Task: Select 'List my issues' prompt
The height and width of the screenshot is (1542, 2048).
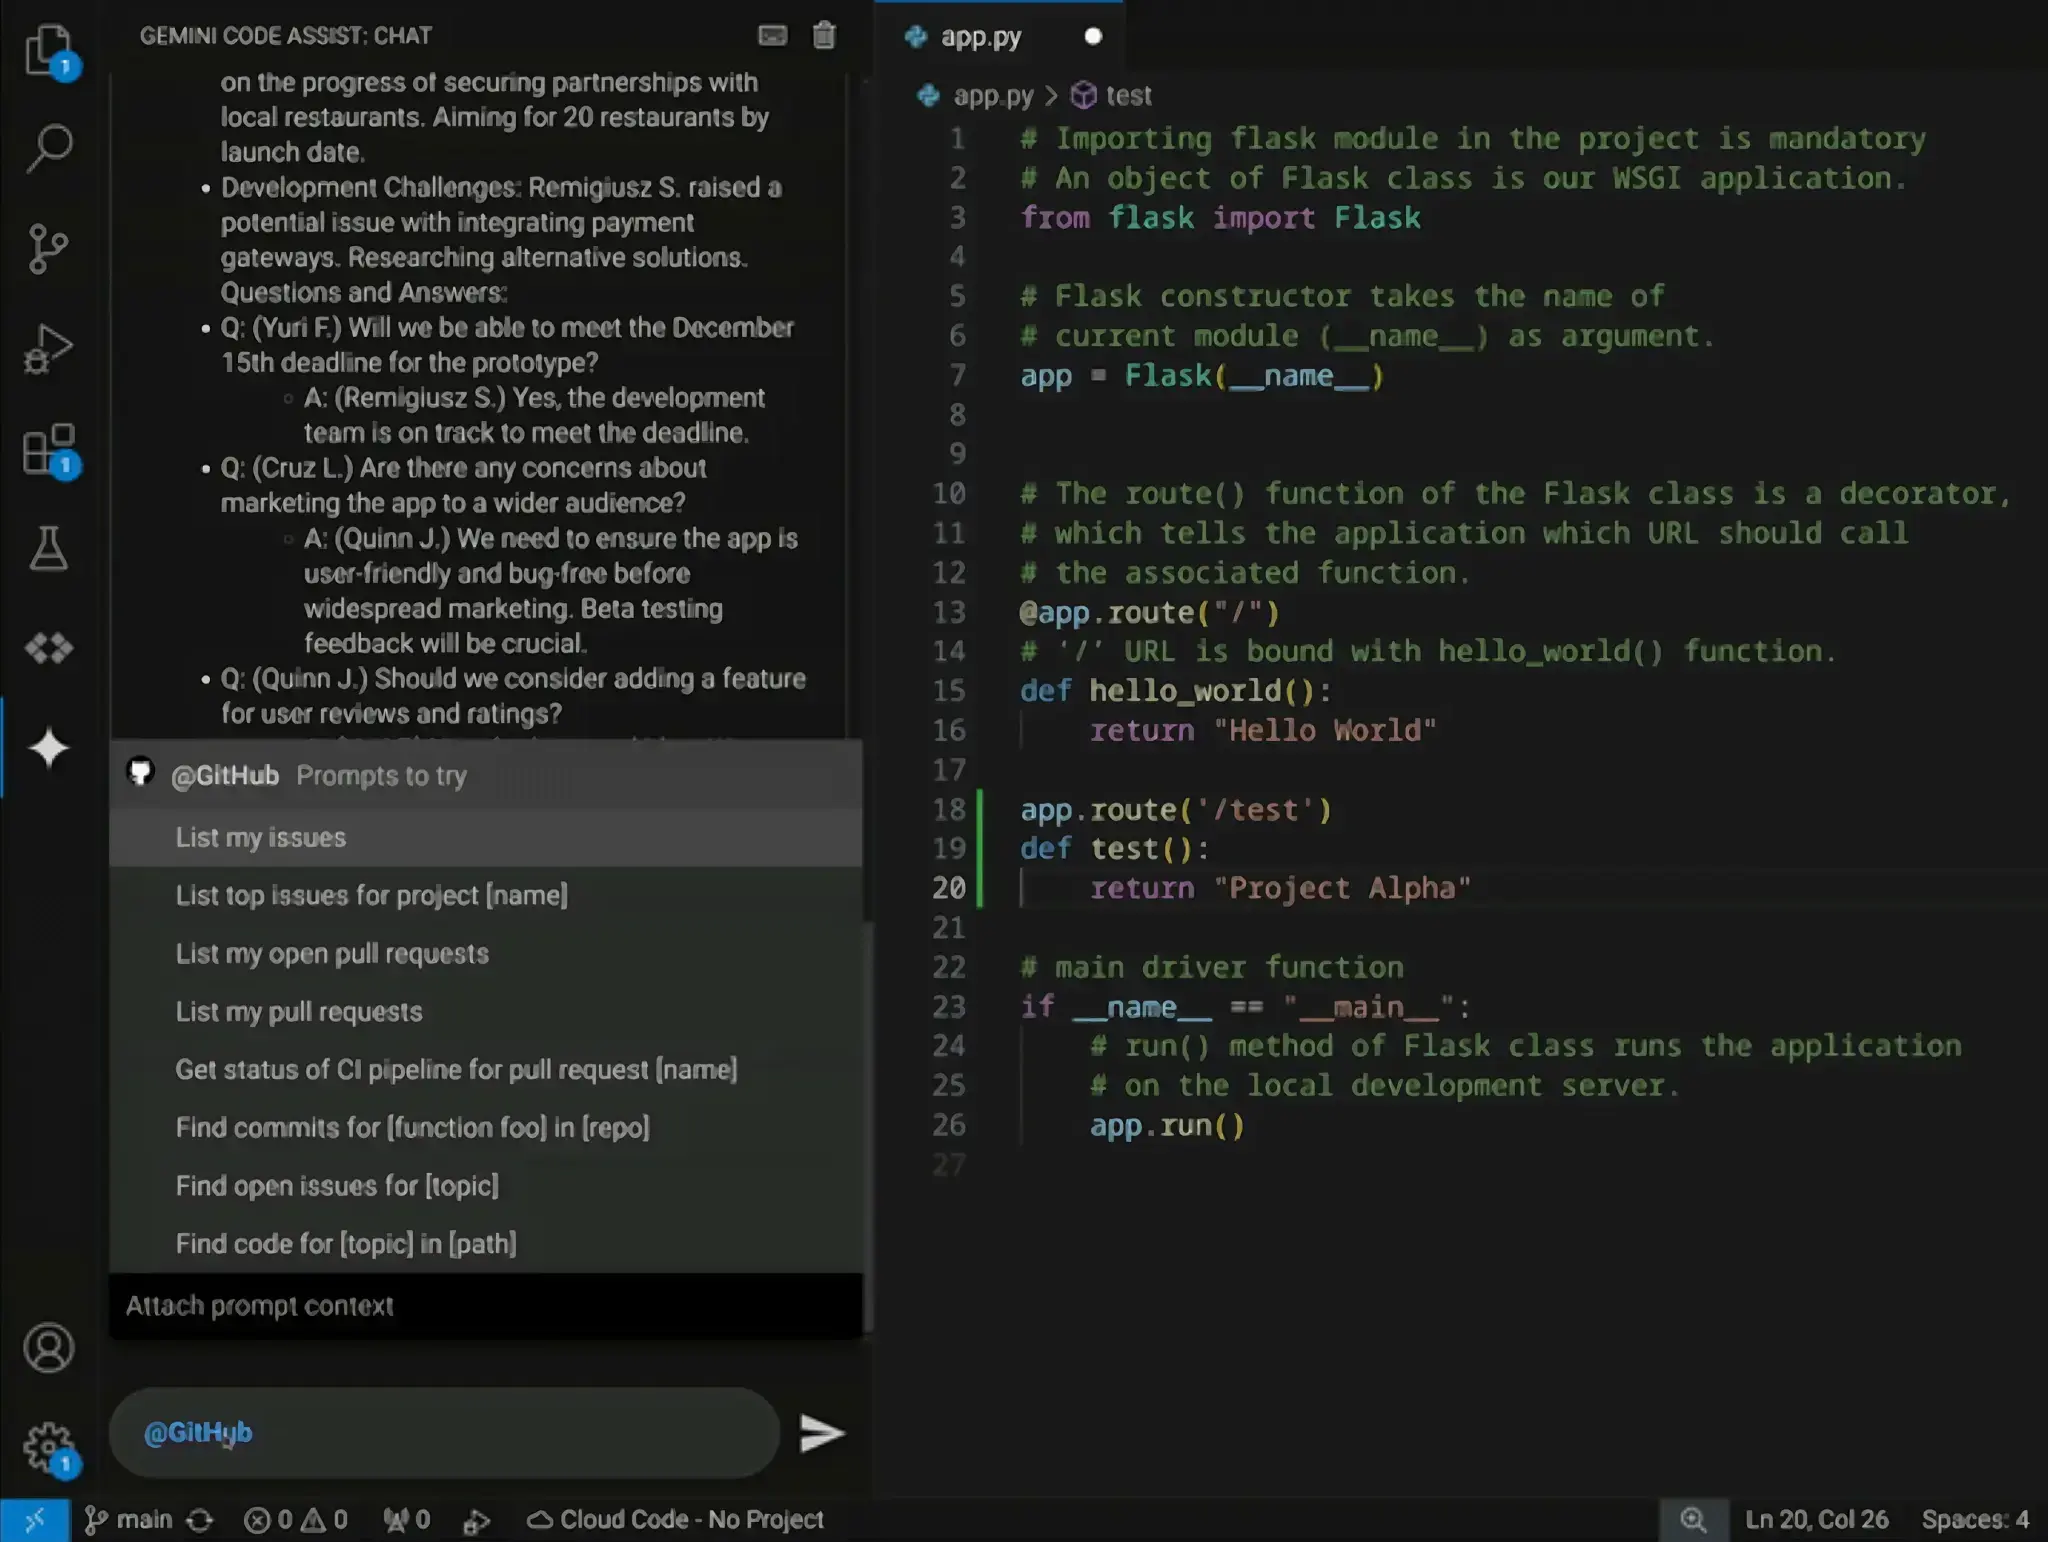Action: click(x=261, y=837)
